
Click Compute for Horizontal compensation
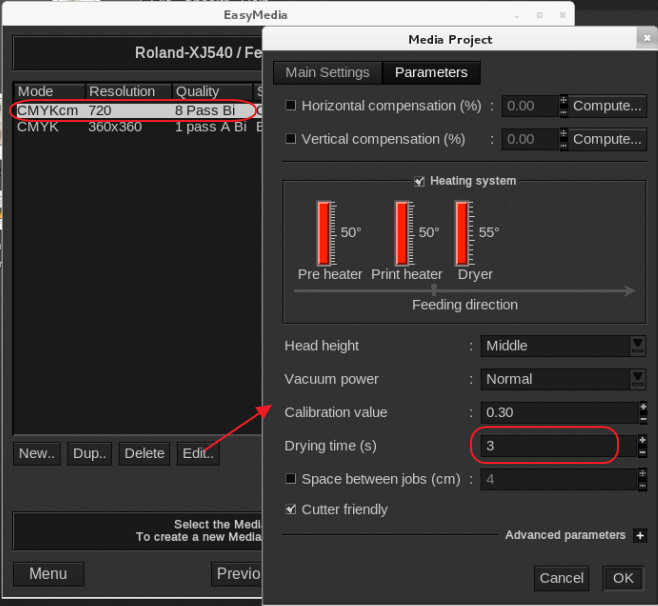(x=606, y=106)
